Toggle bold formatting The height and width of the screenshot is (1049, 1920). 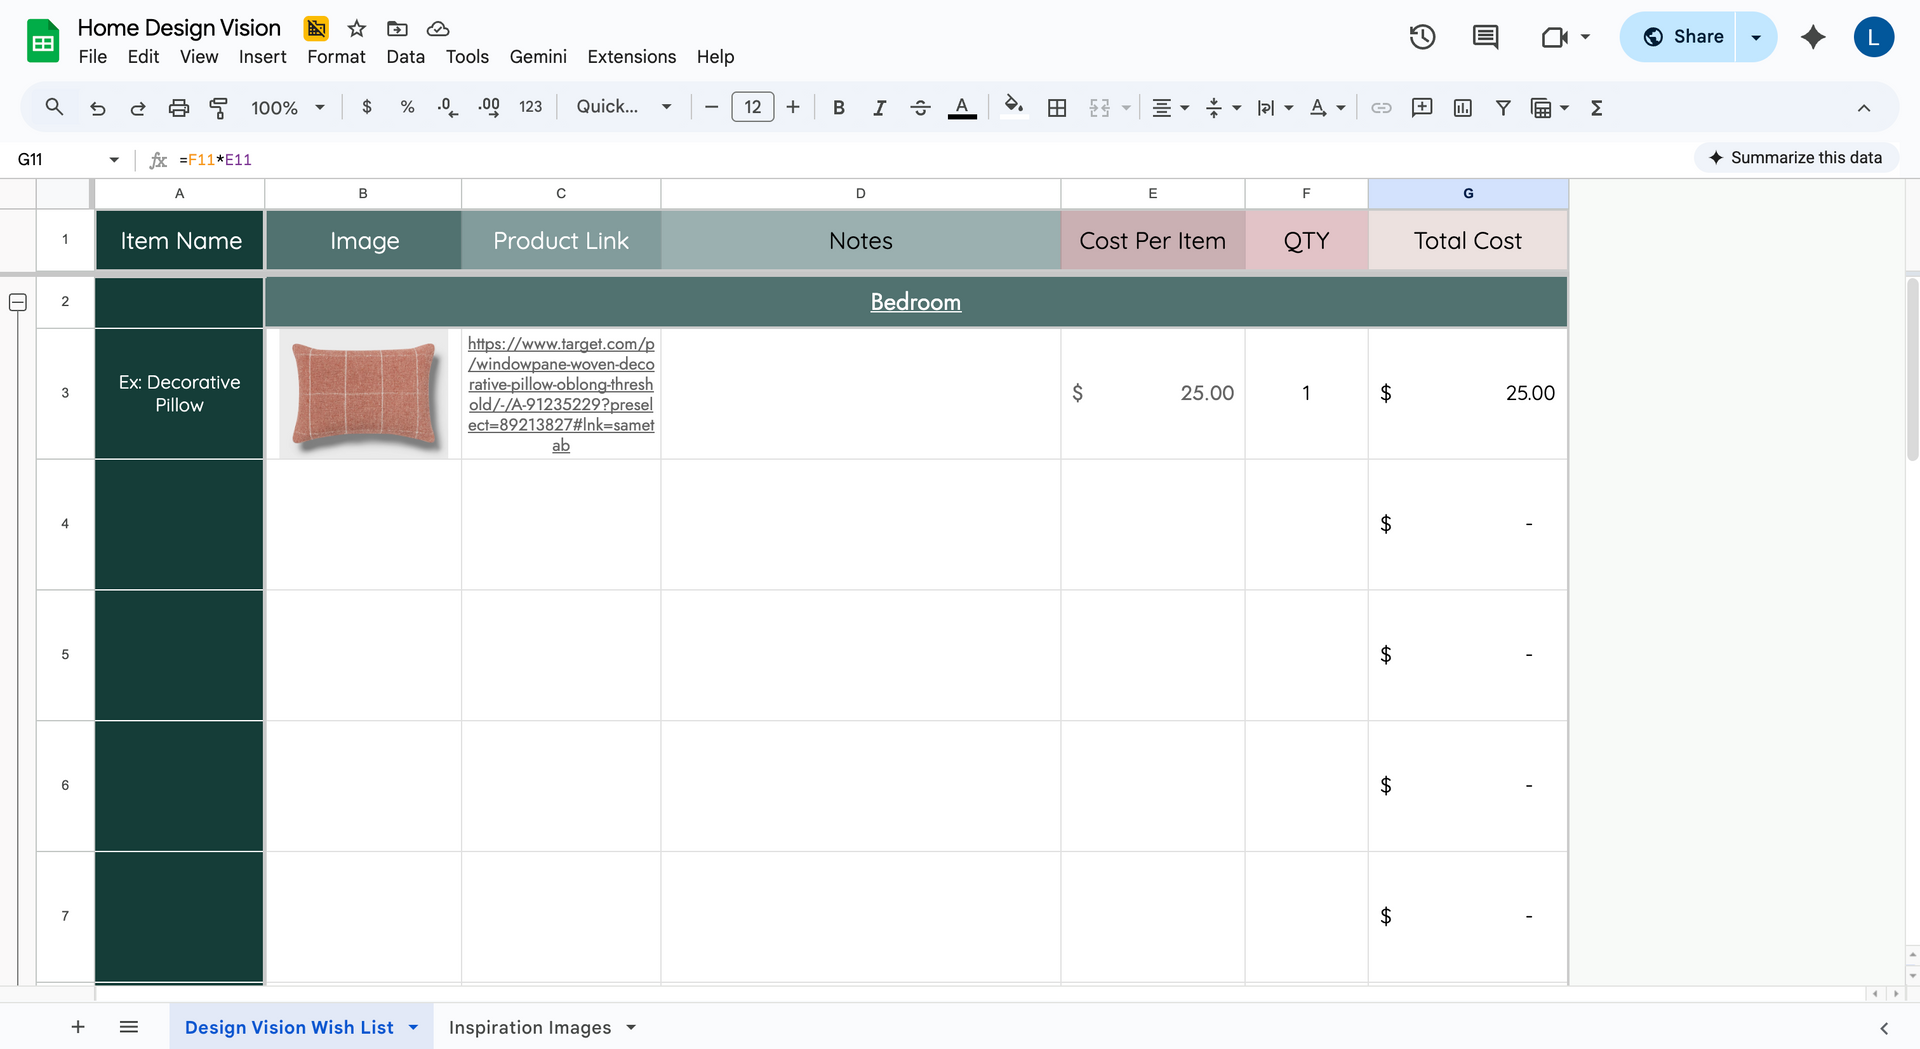point(839,107)
